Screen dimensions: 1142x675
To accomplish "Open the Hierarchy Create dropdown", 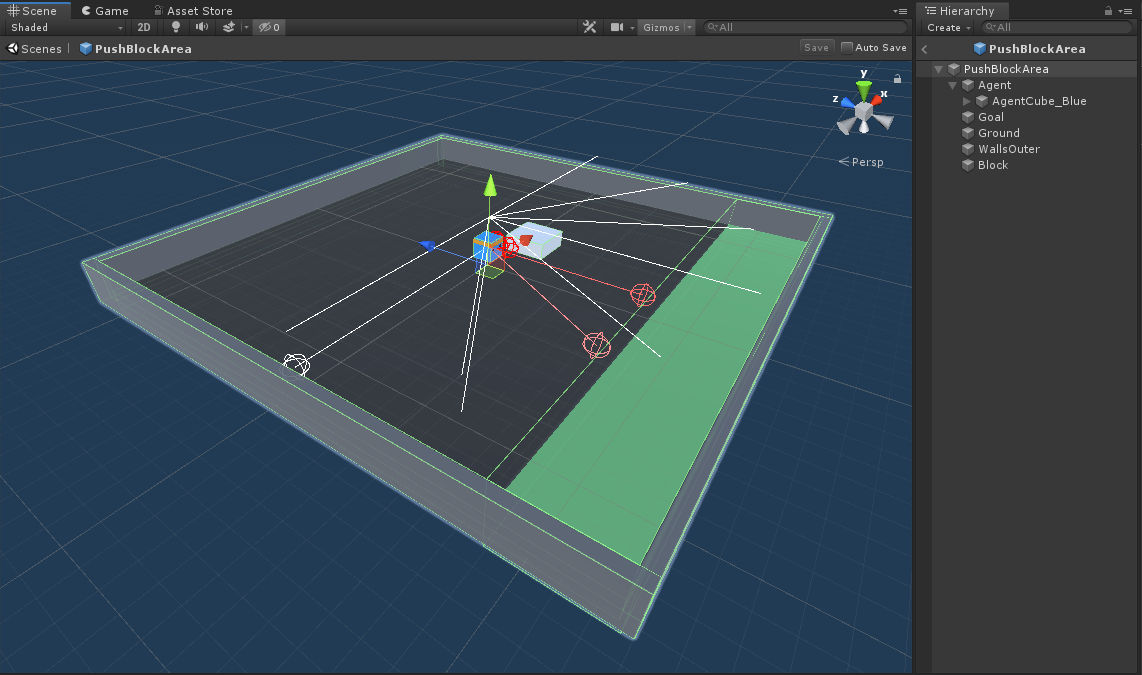I will [x=948, y=27].
